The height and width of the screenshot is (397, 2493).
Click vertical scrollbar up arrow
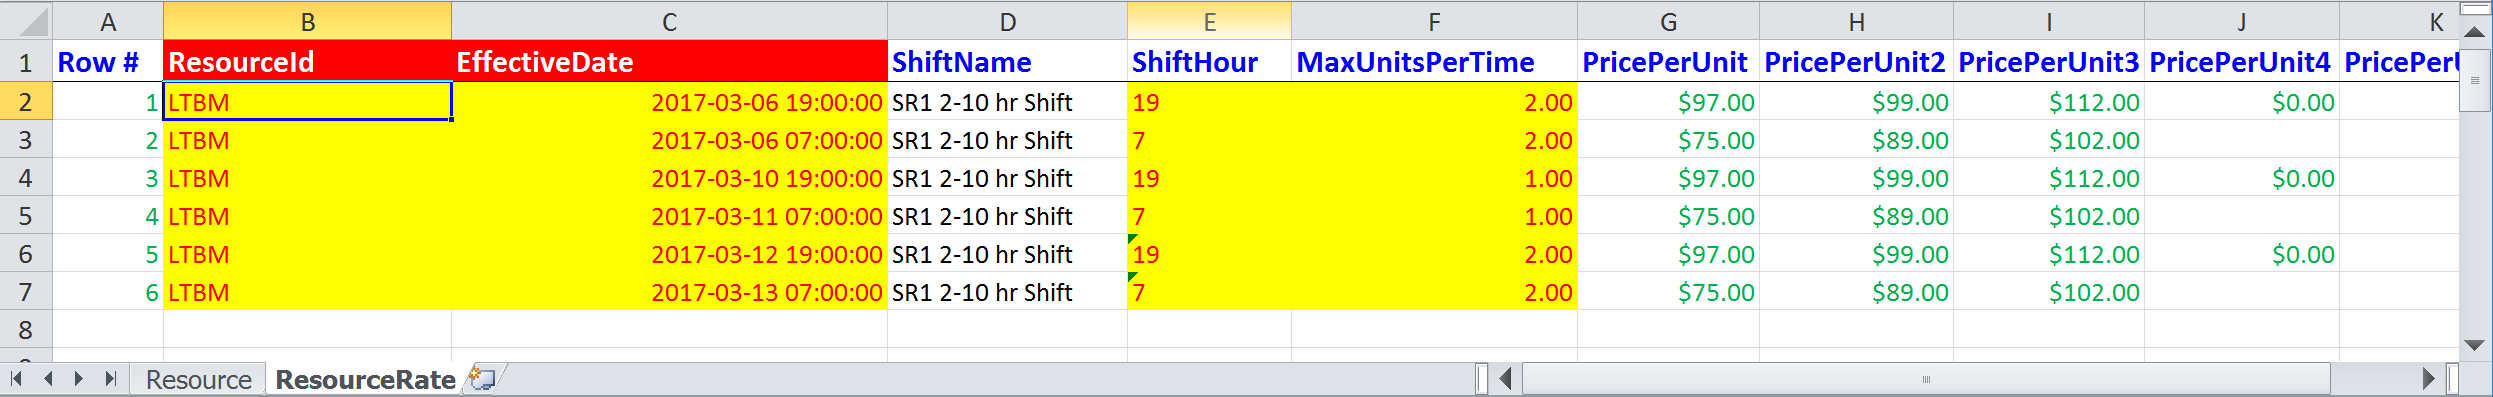(x=2475, y=32)
